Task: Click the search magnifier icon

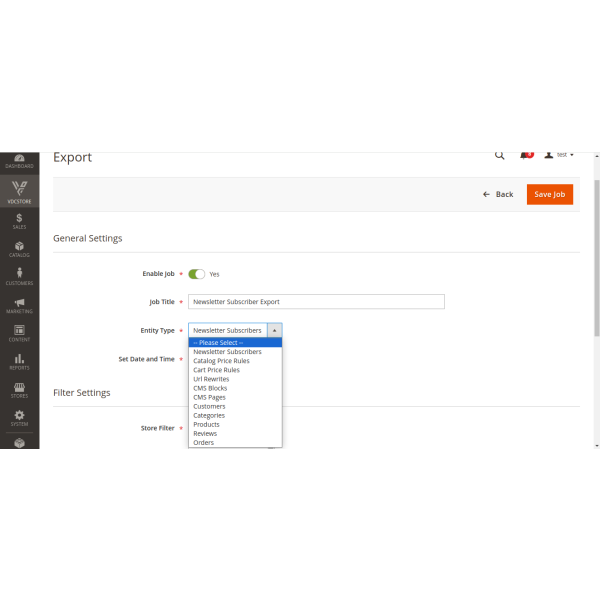Action: tap(500, 156)
